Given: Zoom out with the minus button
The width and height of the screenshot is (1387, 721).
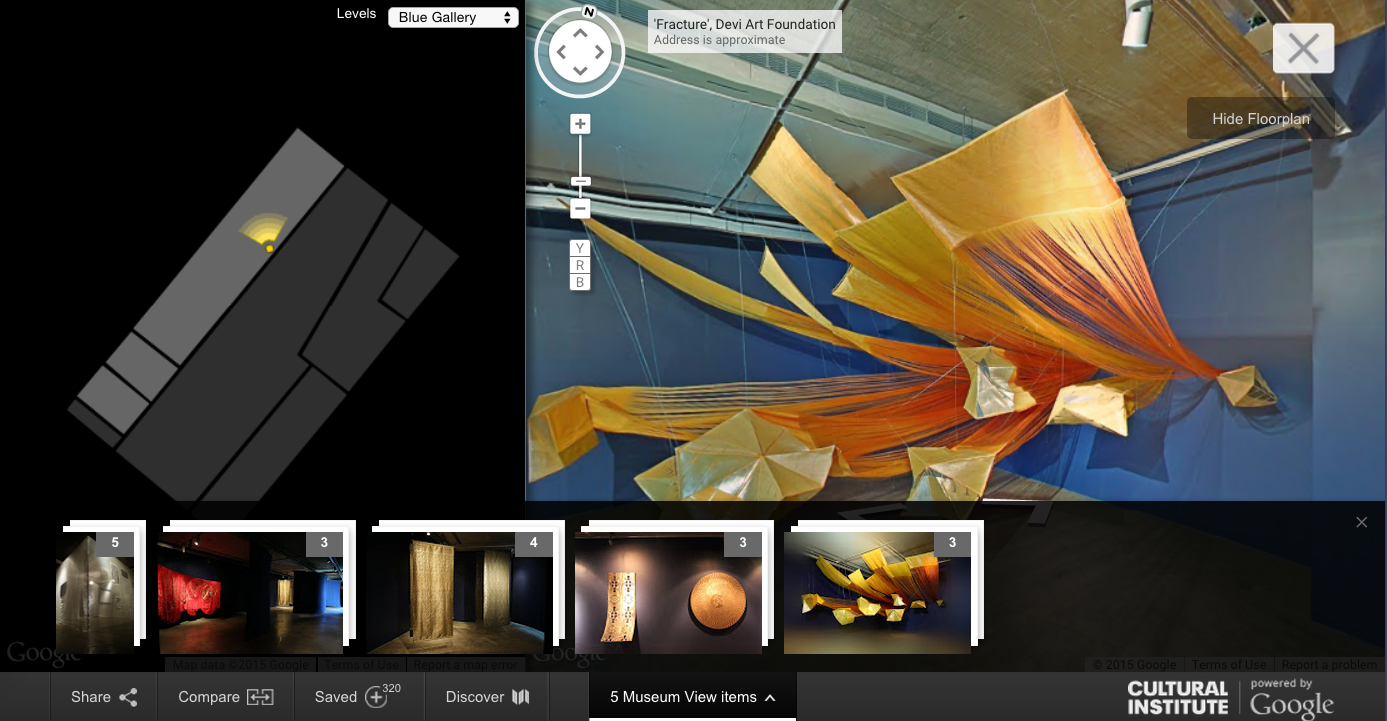Looking at the screenshot, I should pyautogui.click(x=580, y=208).
